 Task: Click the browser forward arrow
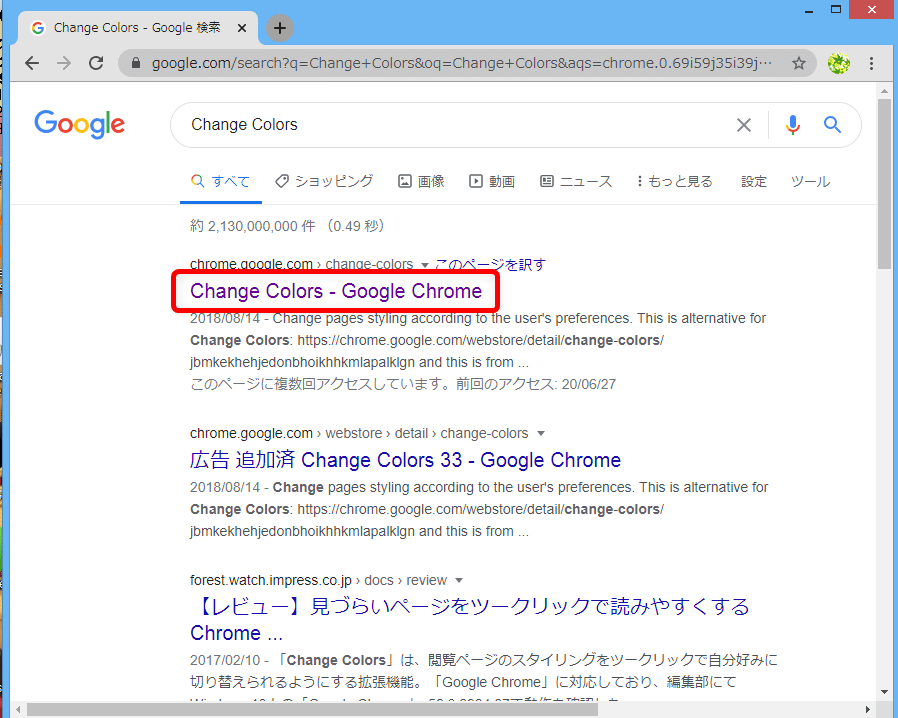(x=64, y=63)
